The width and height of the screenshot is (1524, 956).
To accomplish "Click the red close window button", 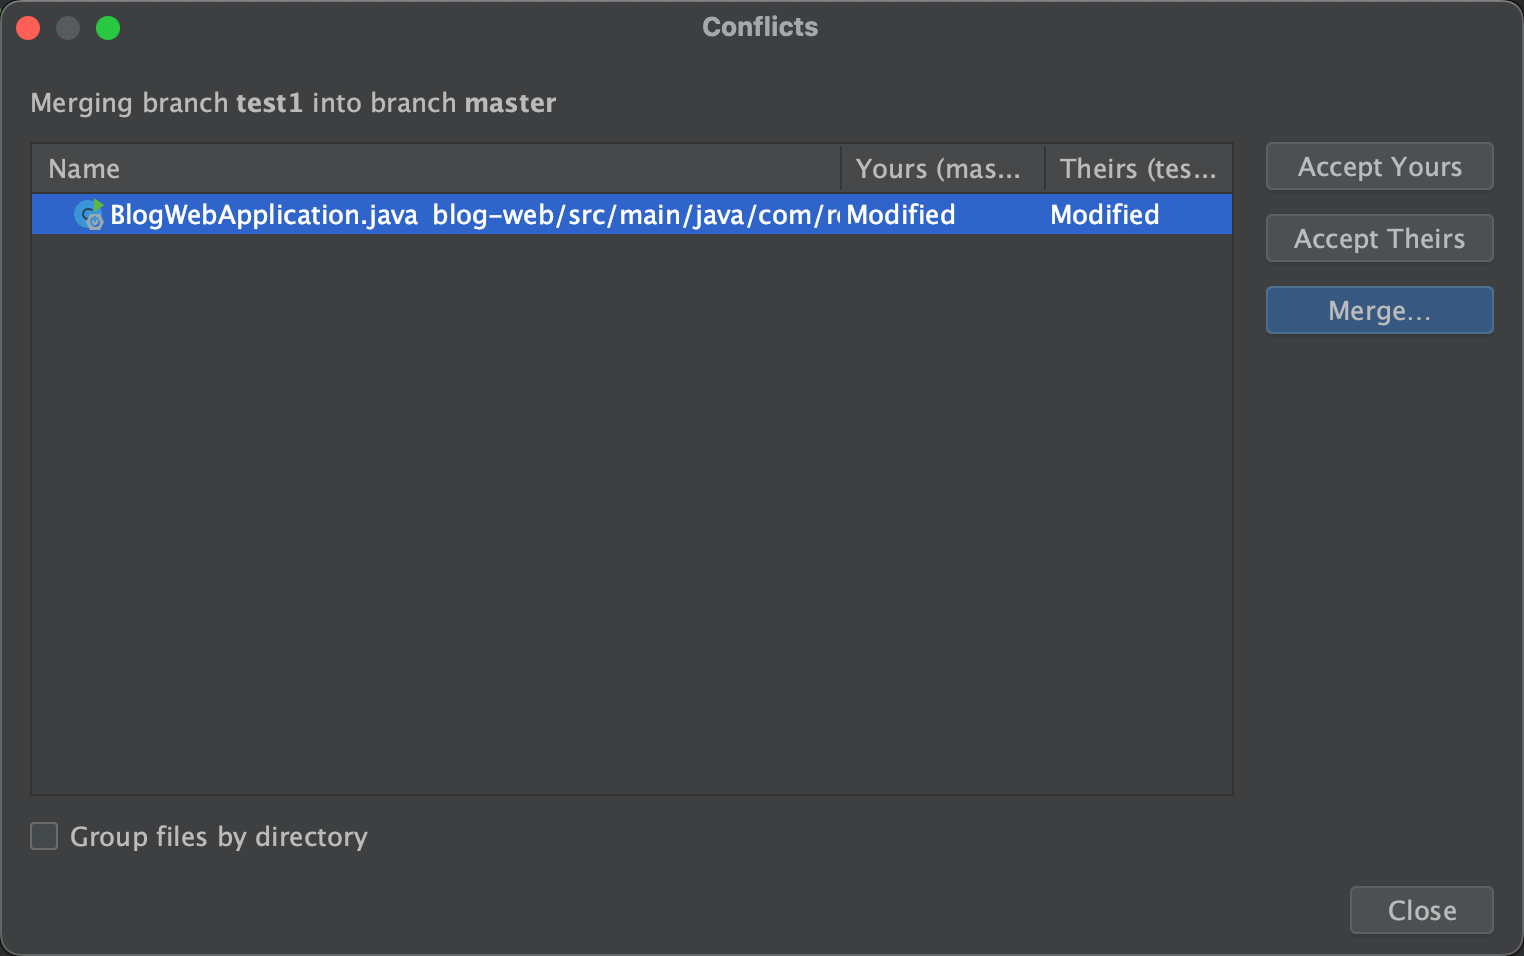I will point(28,28).
